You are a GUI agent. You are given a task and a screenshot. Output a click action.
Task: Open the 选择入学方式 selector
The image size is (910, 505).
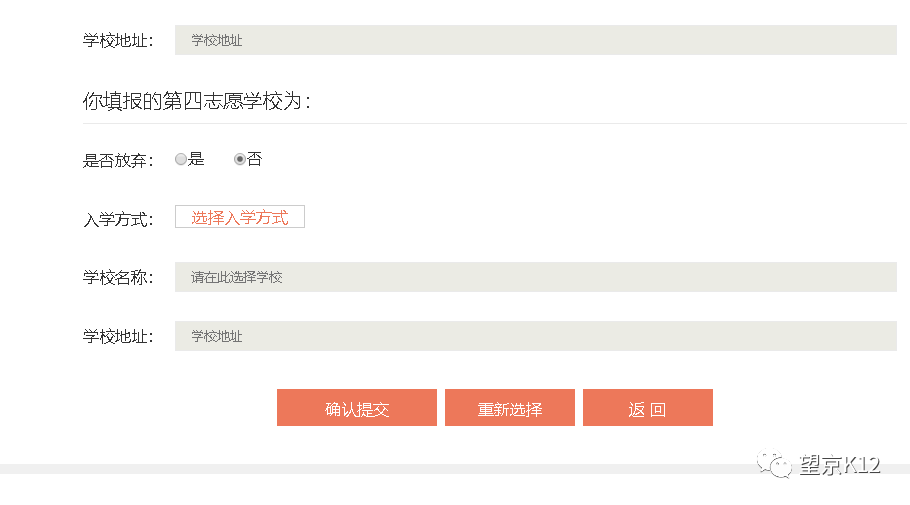tap(240, 217)
